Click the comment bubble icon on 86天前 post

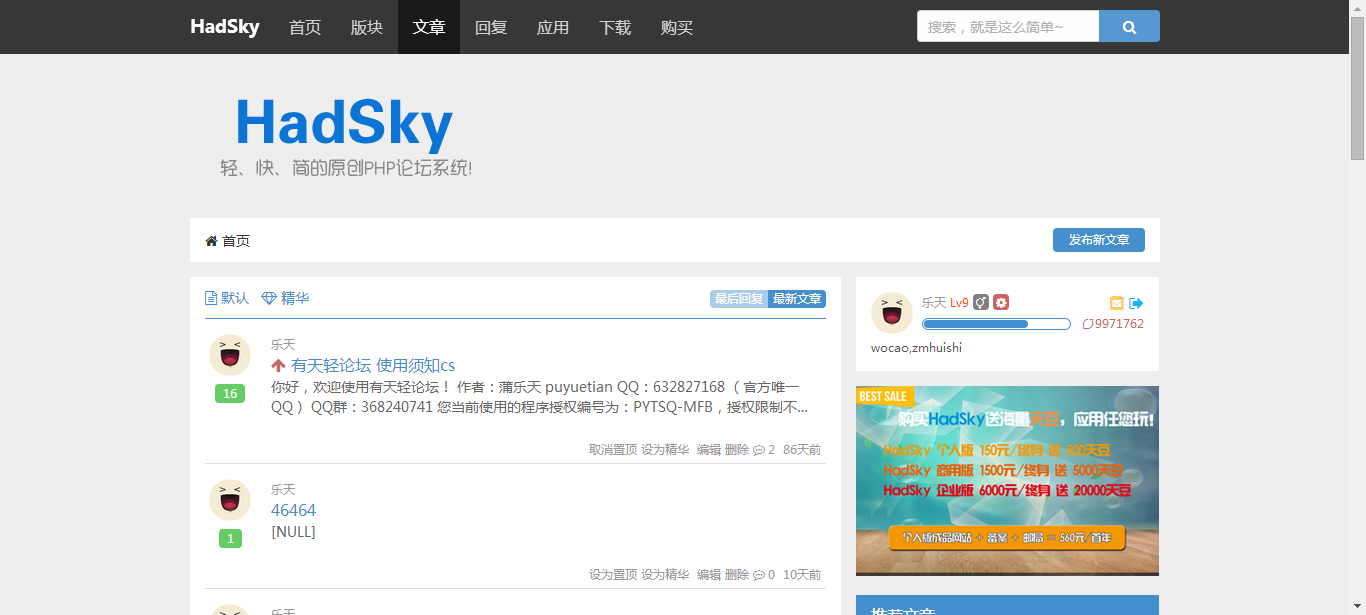pyautogui.click(x=759, y=450)
